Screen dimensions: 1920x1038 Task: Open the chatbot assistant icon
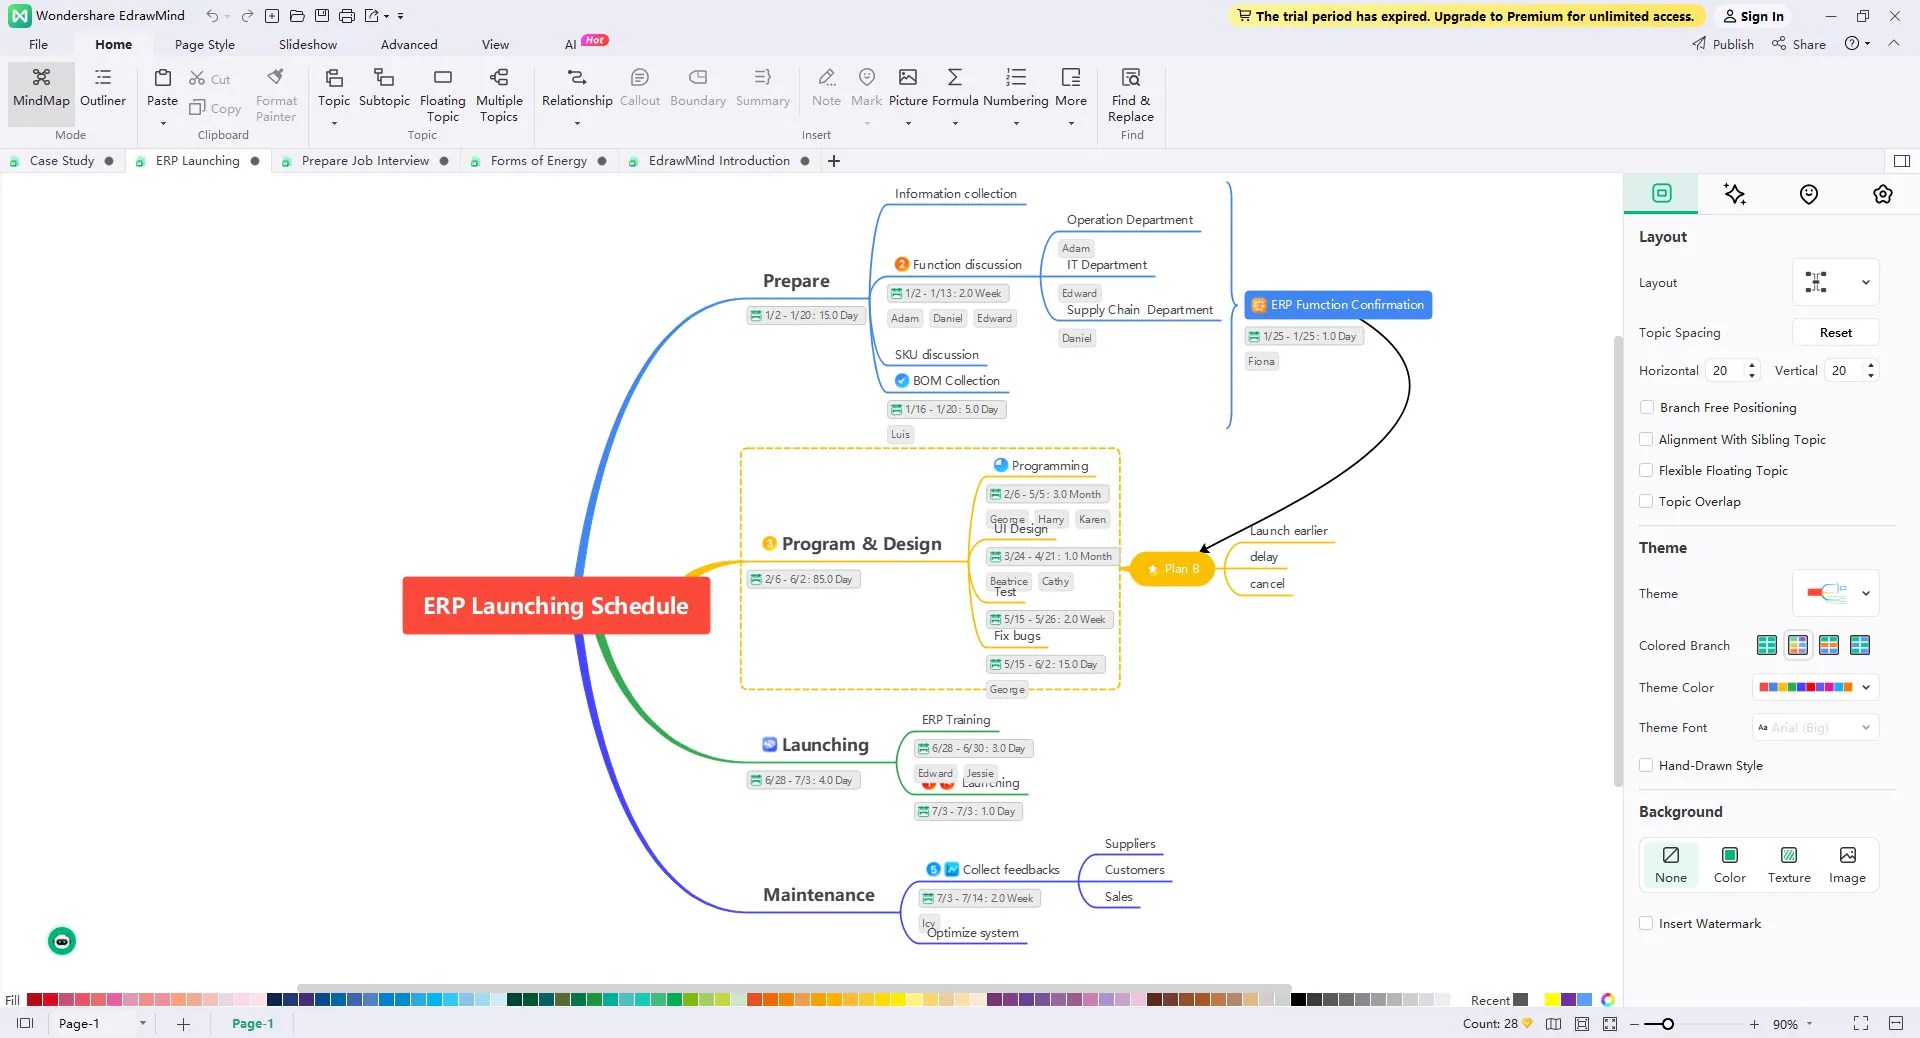point(62,941)
